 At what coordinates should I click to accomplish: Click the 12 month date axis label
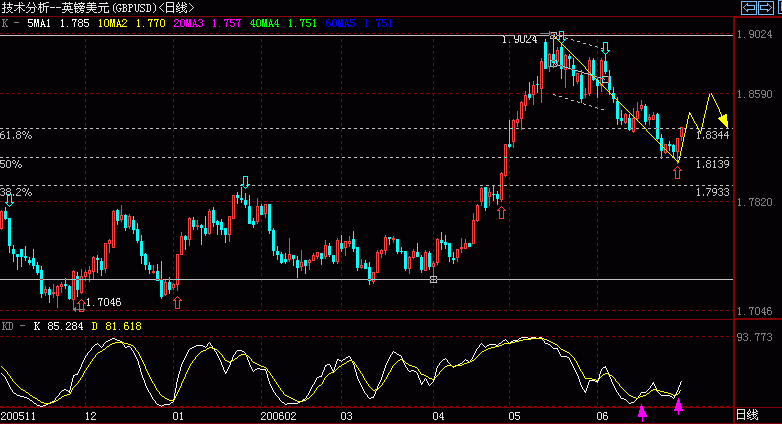90,416
